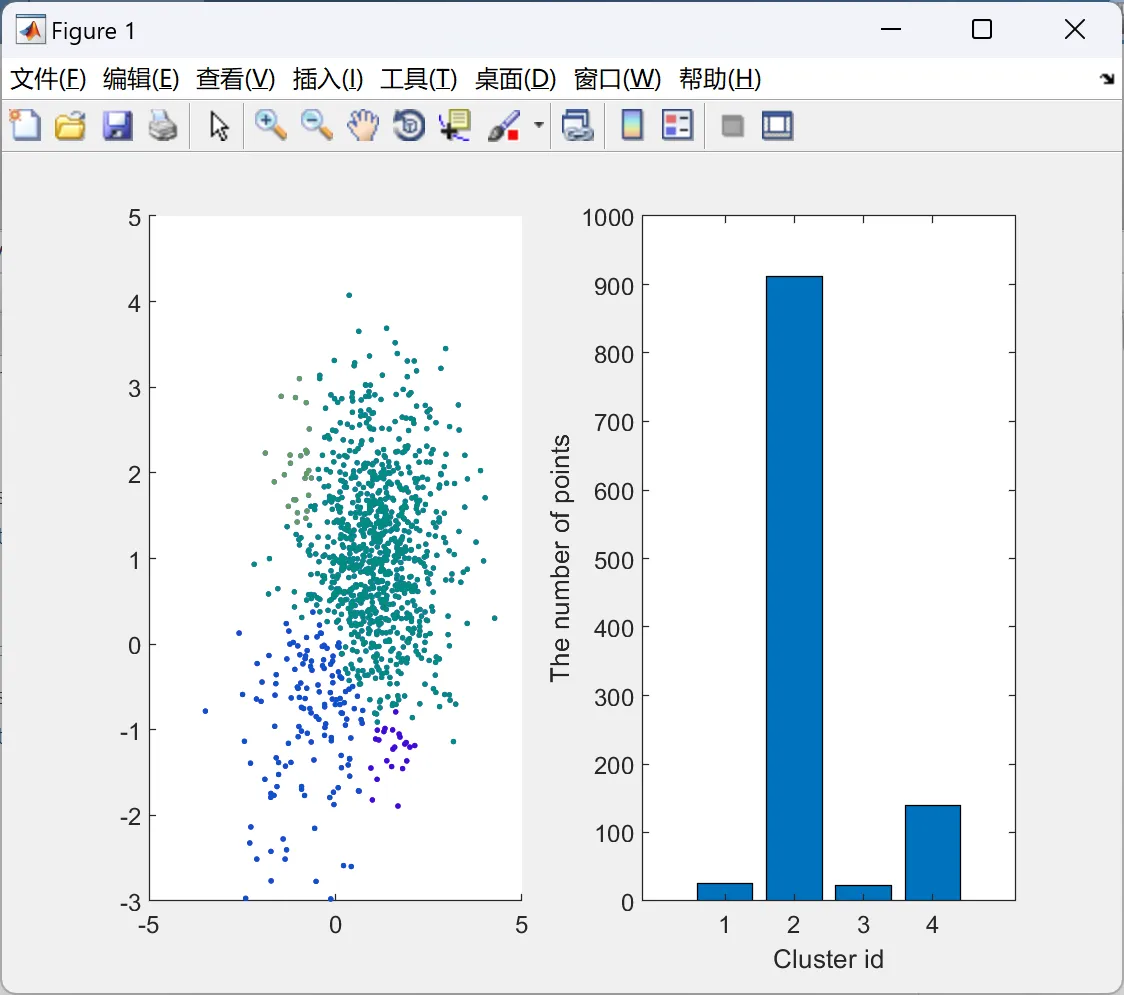This screenshot has height=995, width=1124.
Task: Activate the Edit Plot arrow tool
Action: 219,125
